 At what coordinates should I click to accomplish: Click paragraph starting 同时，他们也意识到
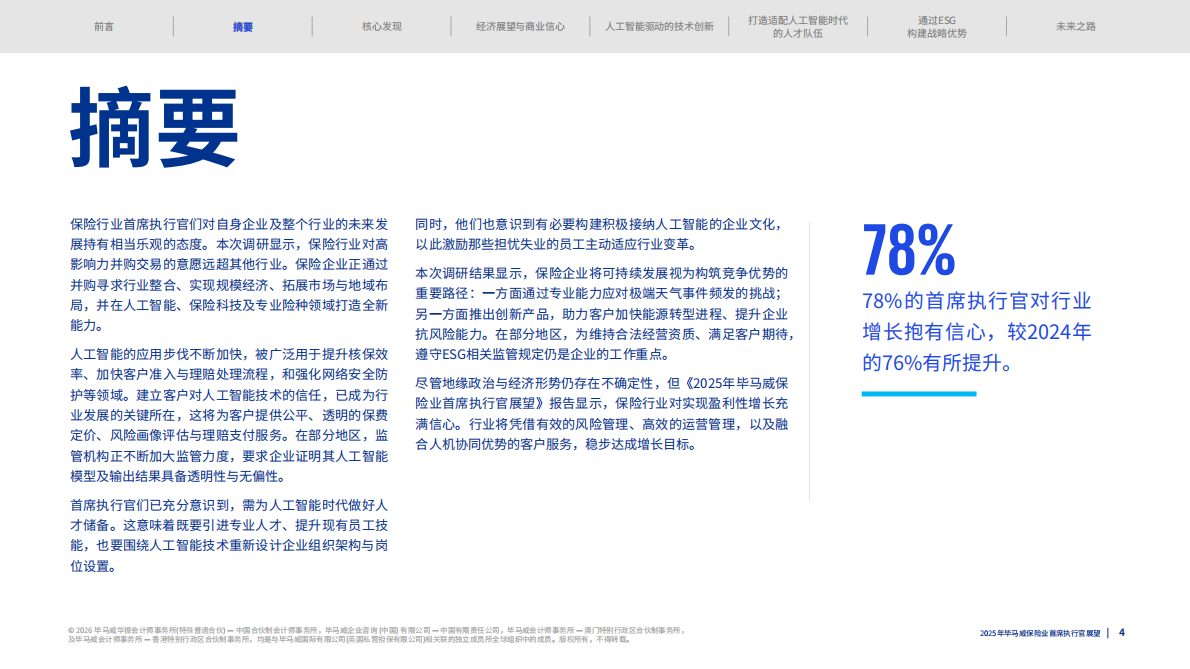600,234
